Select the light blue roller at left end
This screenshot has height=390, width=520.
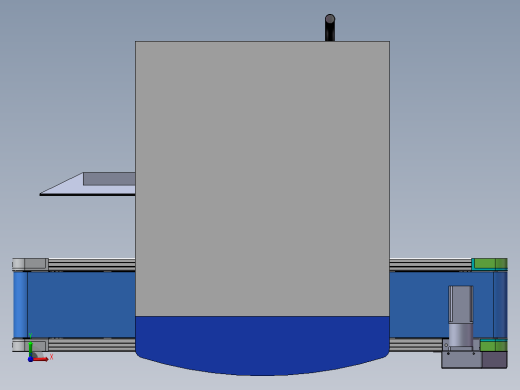tap(20, 304)
